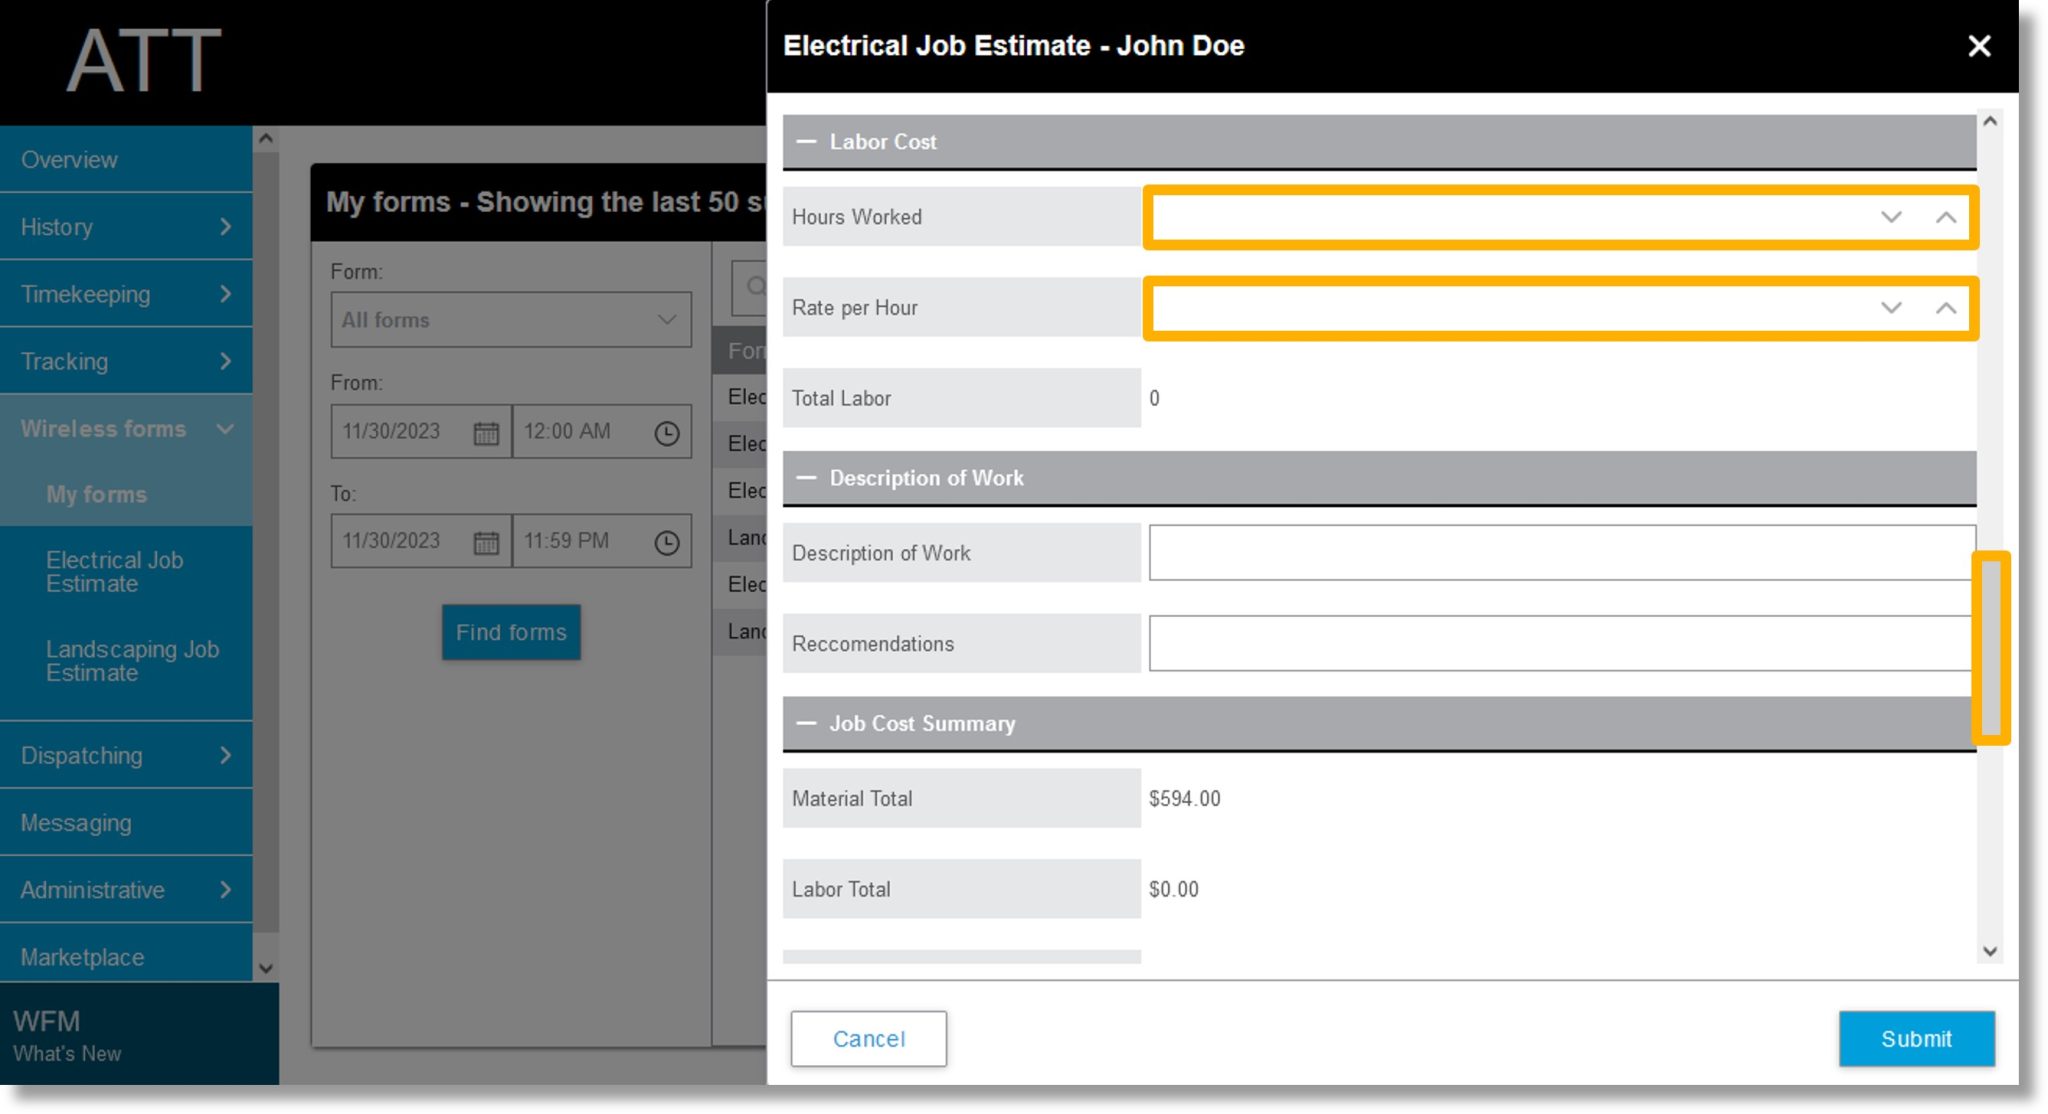The image size is (2048, 1114).
Task: Open the To time clock icon
Action: pos(667,542)
